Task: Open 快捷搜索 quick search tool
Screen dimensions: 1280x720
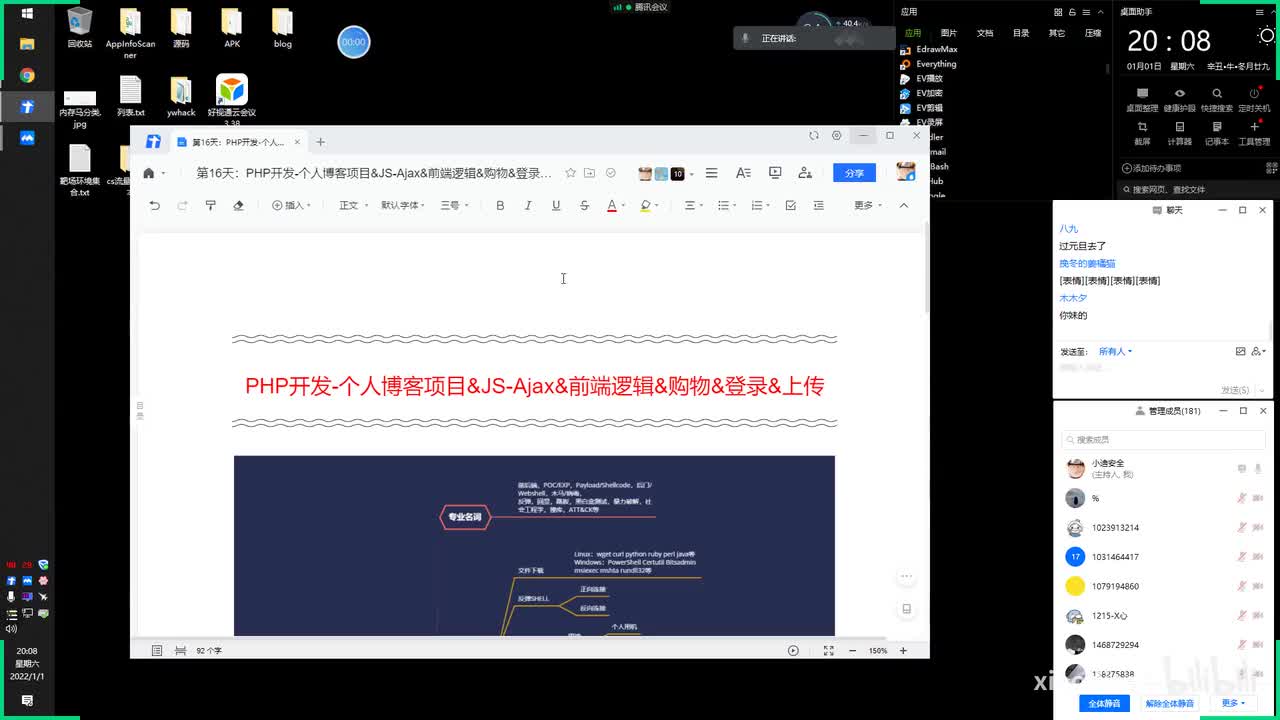Action: 1217,99
